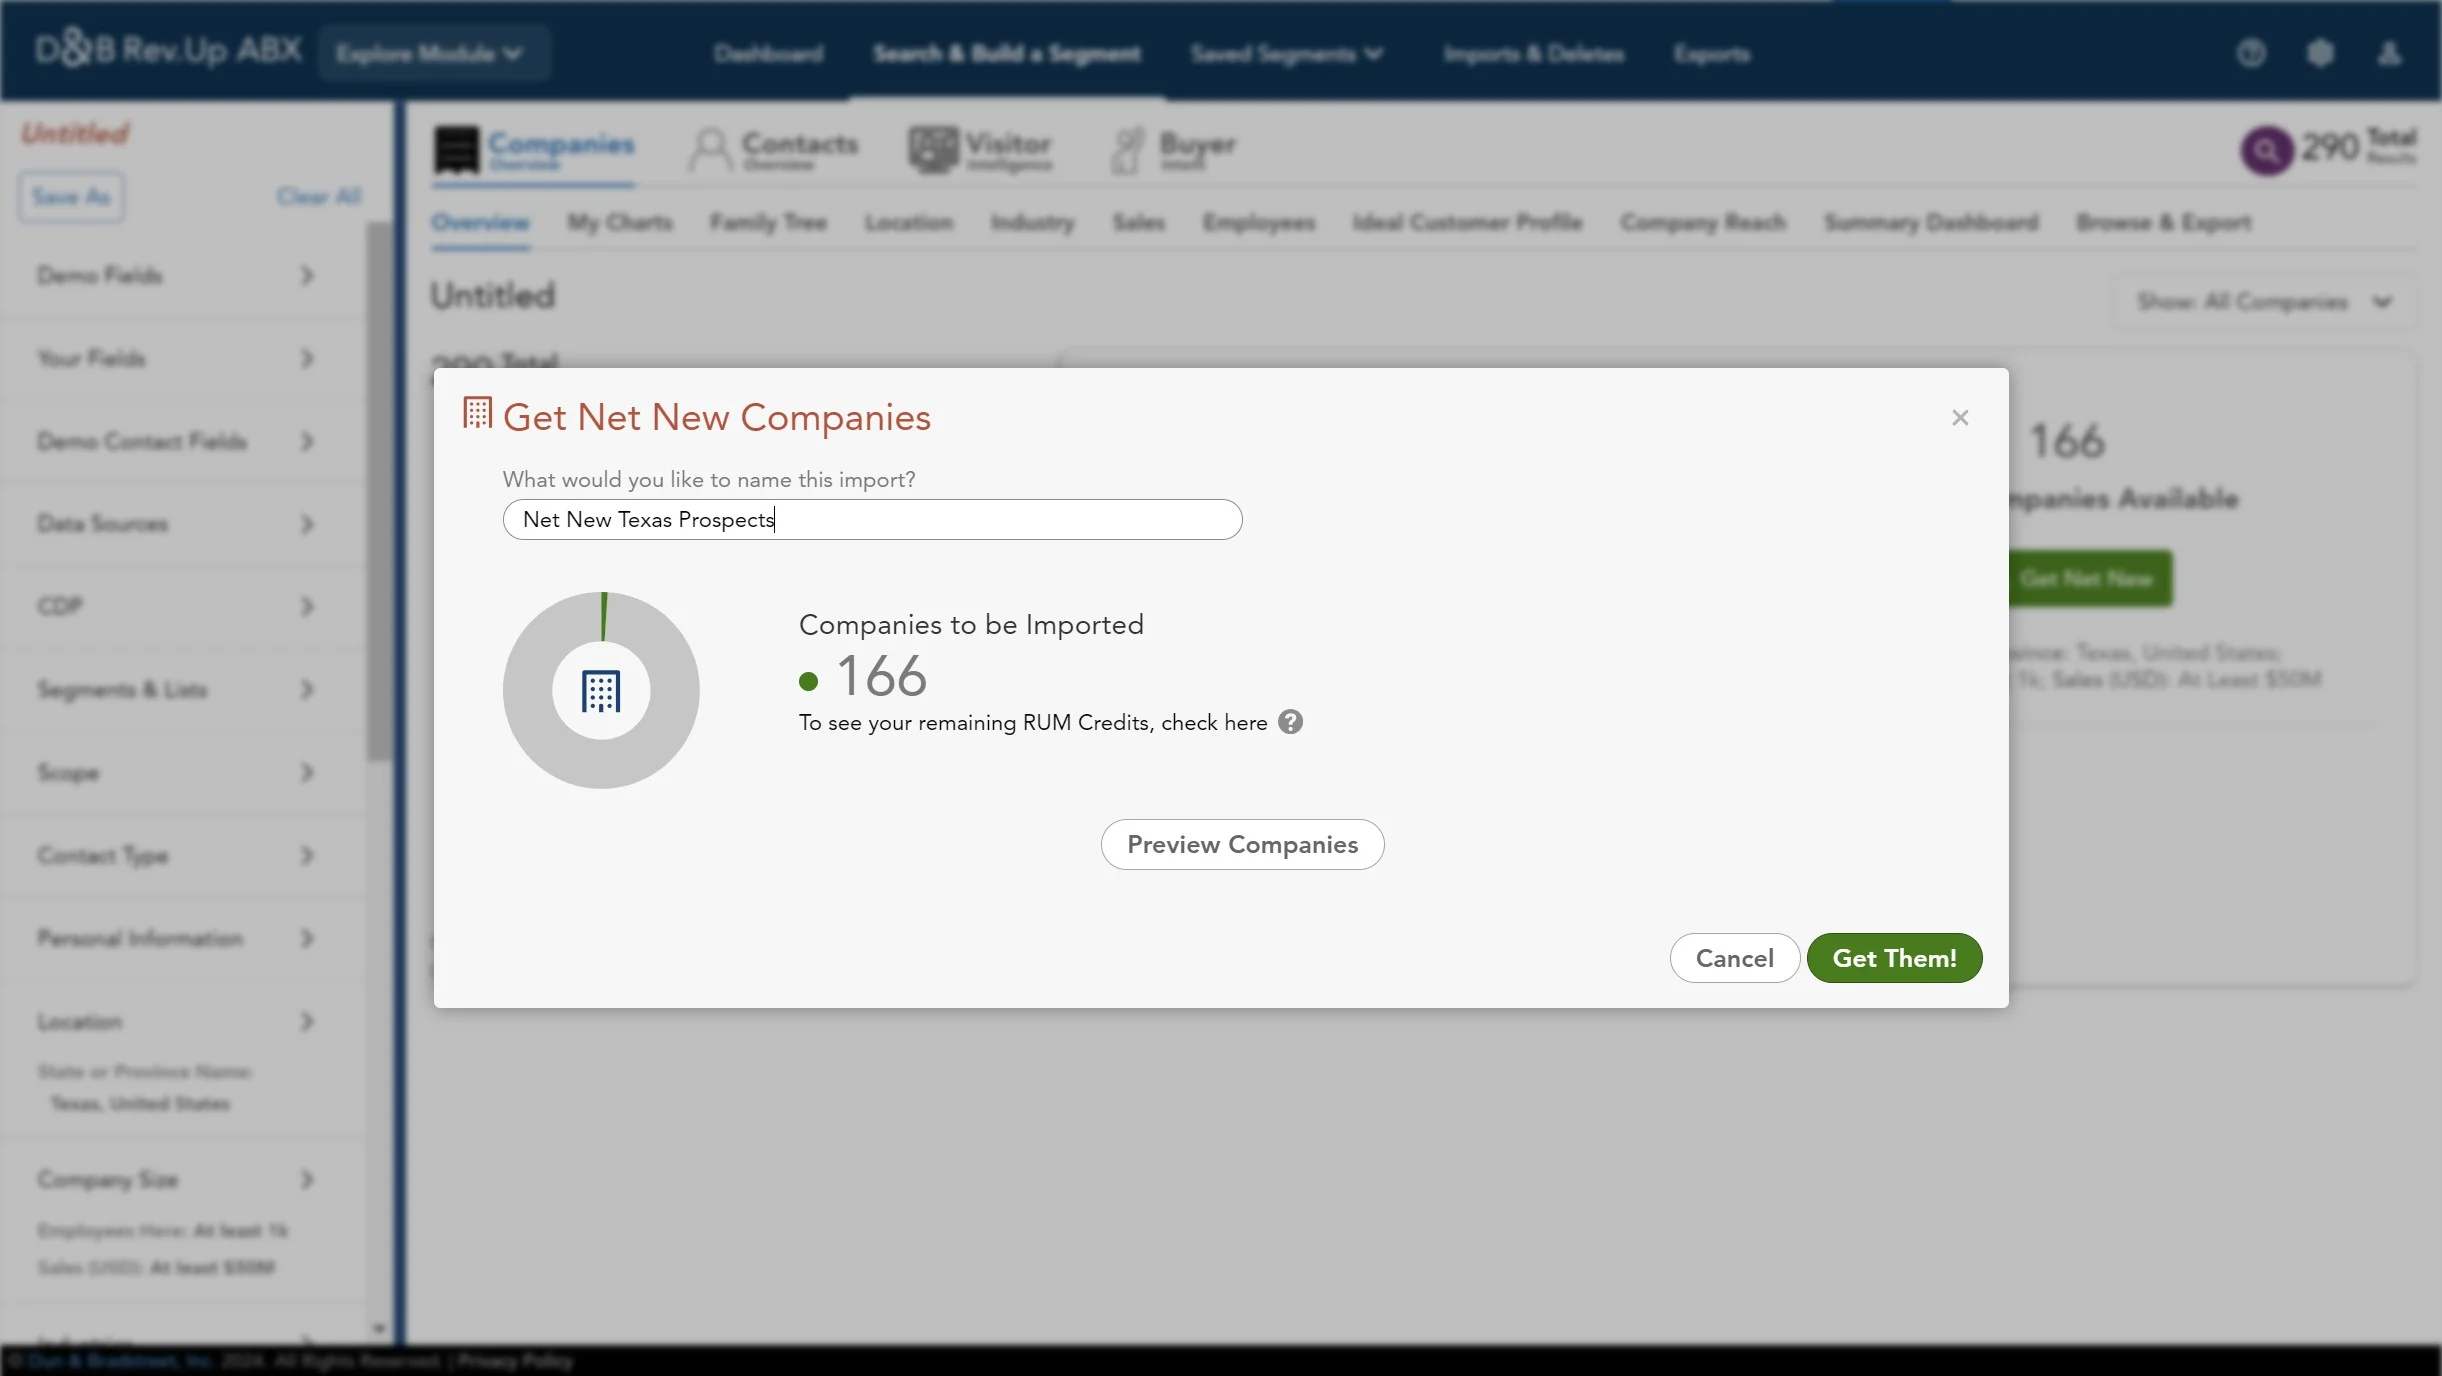Select the Visitor Intelligence tab icon
2442x1376 pixels.
tap(933, 150)
